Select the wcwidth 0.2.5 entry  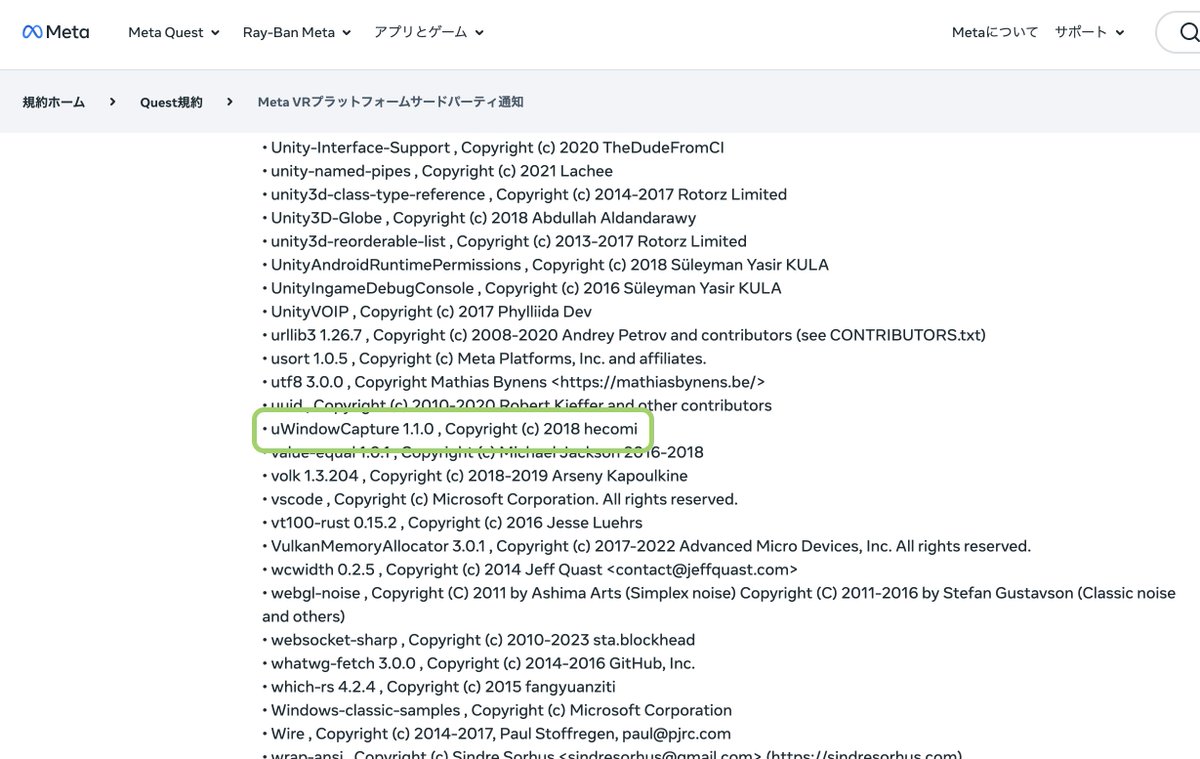pos(530,570)
